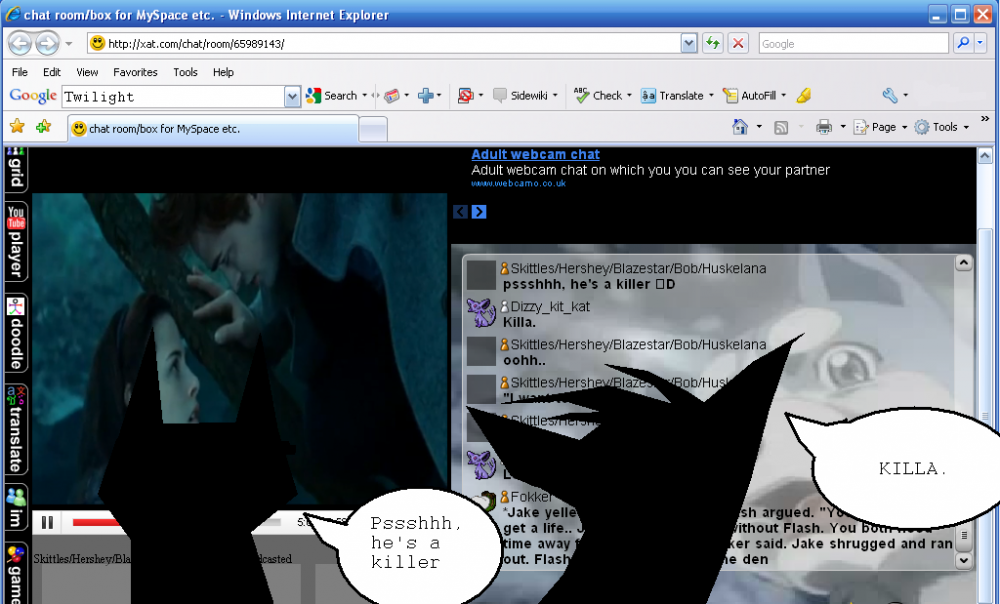Click the chat box scroll up arrow
1000x604 pixels.
tap(964, 263)
